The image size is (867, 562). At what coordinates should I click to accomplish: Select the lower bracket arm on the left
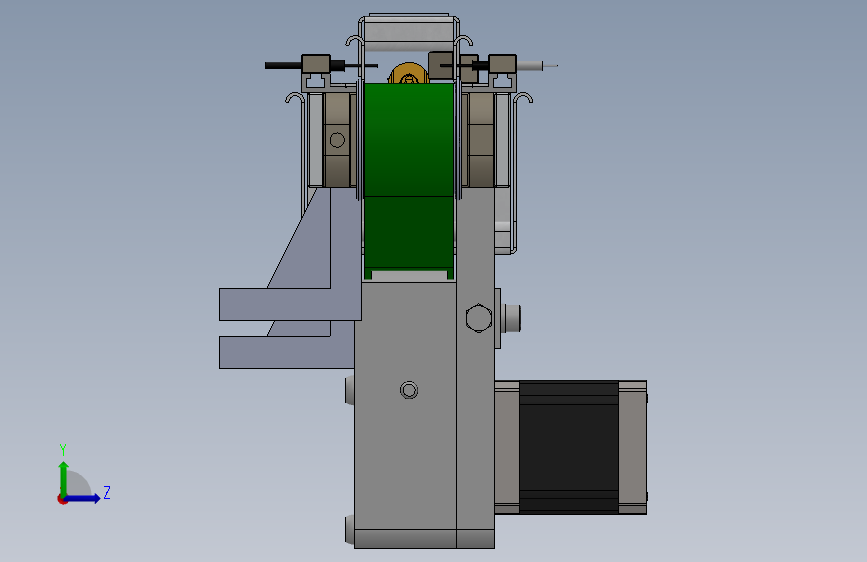coord(286,352)
